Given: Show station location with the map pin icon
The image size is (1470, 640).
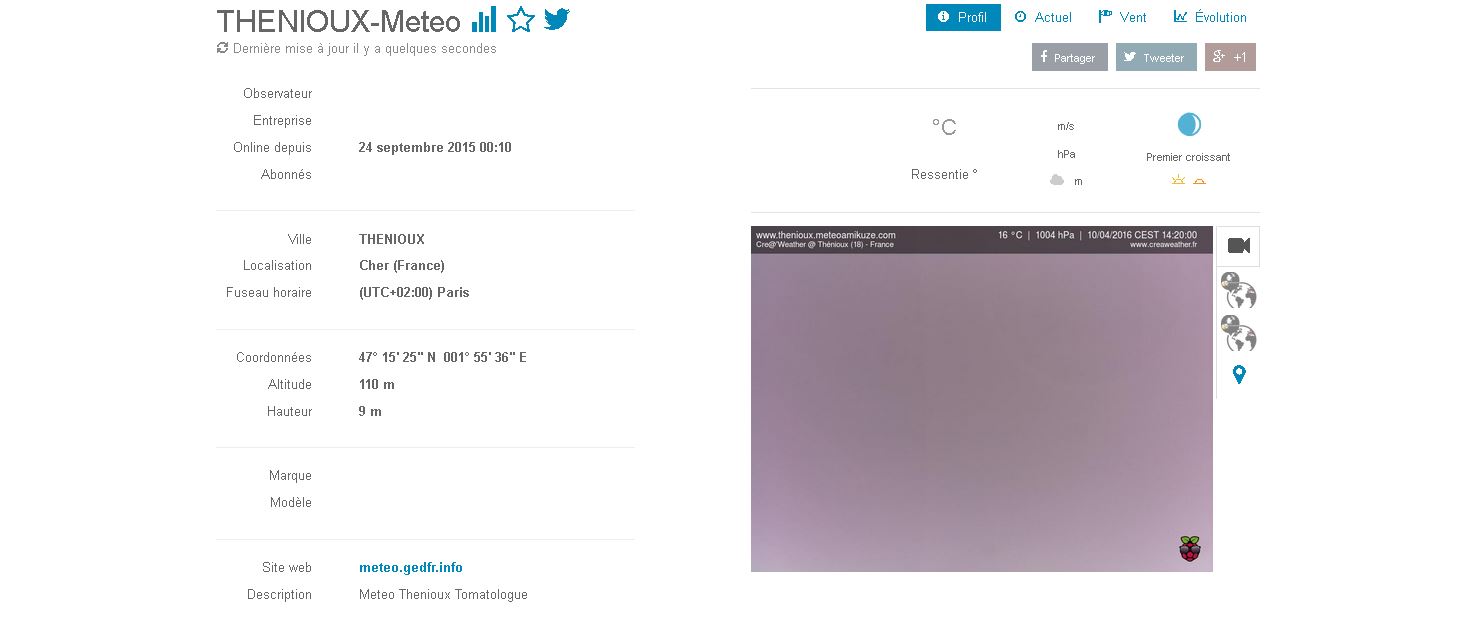Looking at the screenshot, I should pyautogui.click(x=1239, y=375).
